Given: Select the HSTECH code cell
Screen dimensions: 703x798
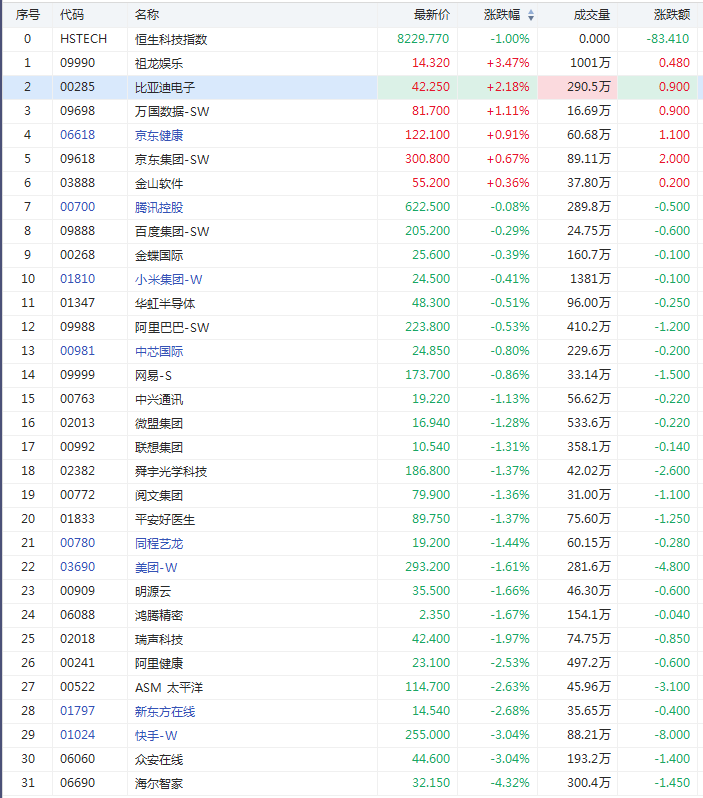Looking at the screenshot, I should pos(83,39).
